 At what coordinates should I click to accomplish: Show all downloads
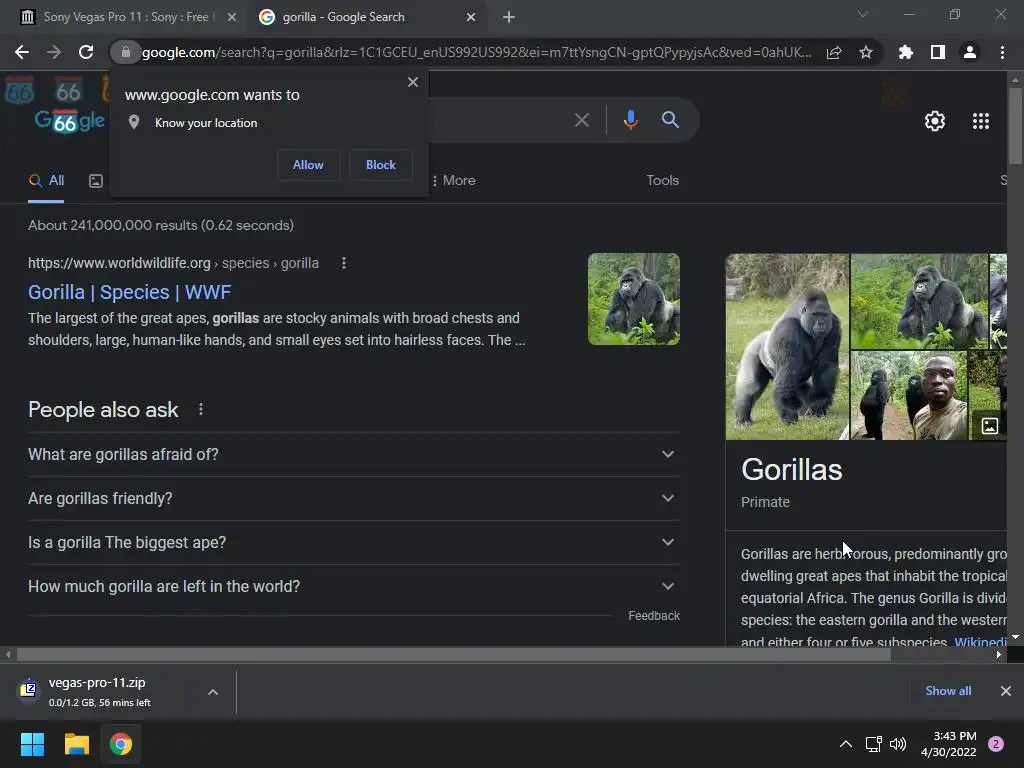click(948, 691)
